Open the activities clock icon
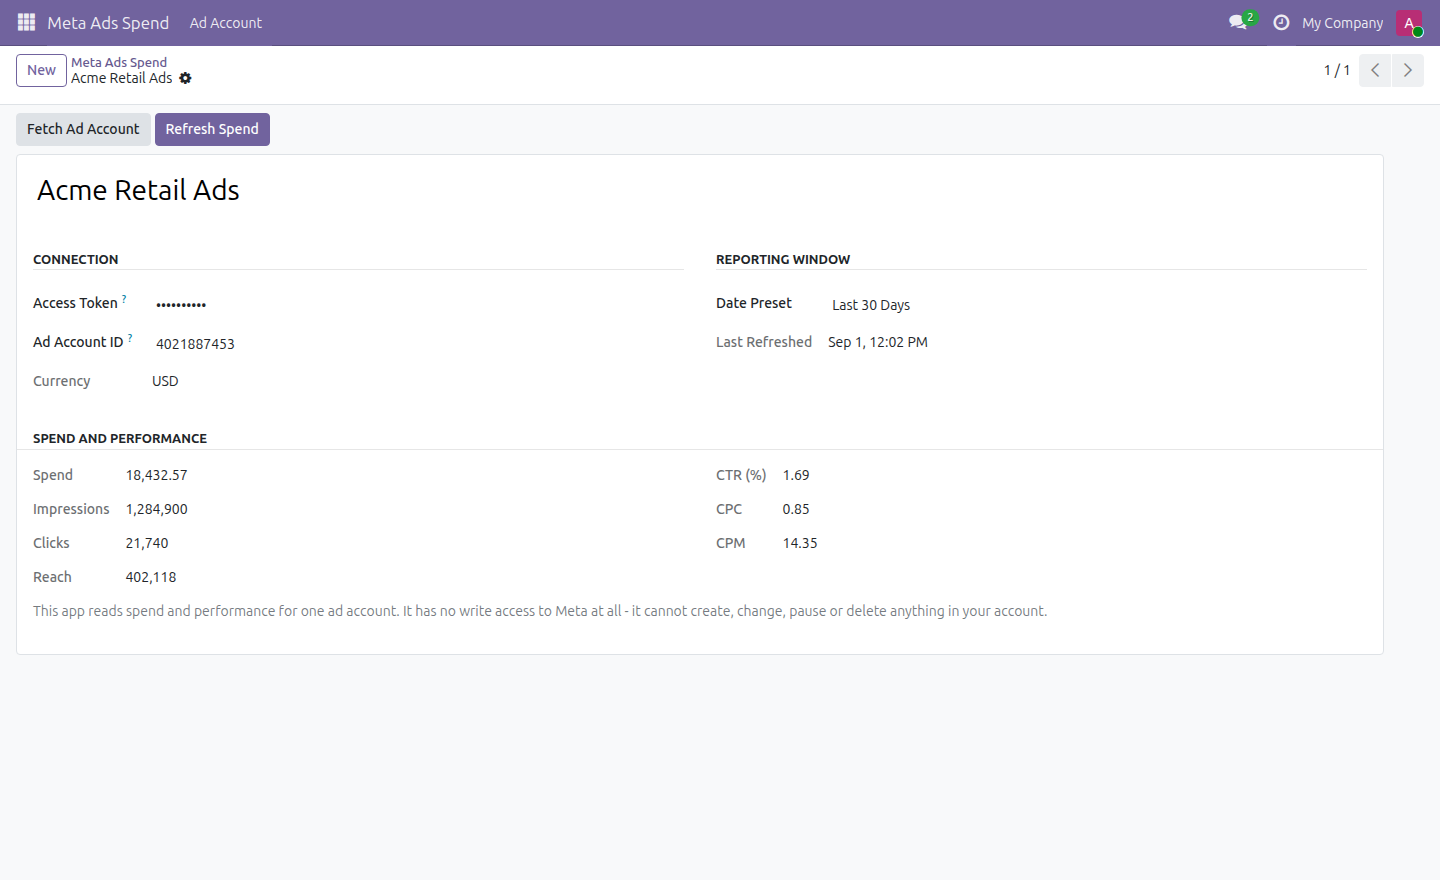The image size is (1440, 880). [x=1281, y=22]
